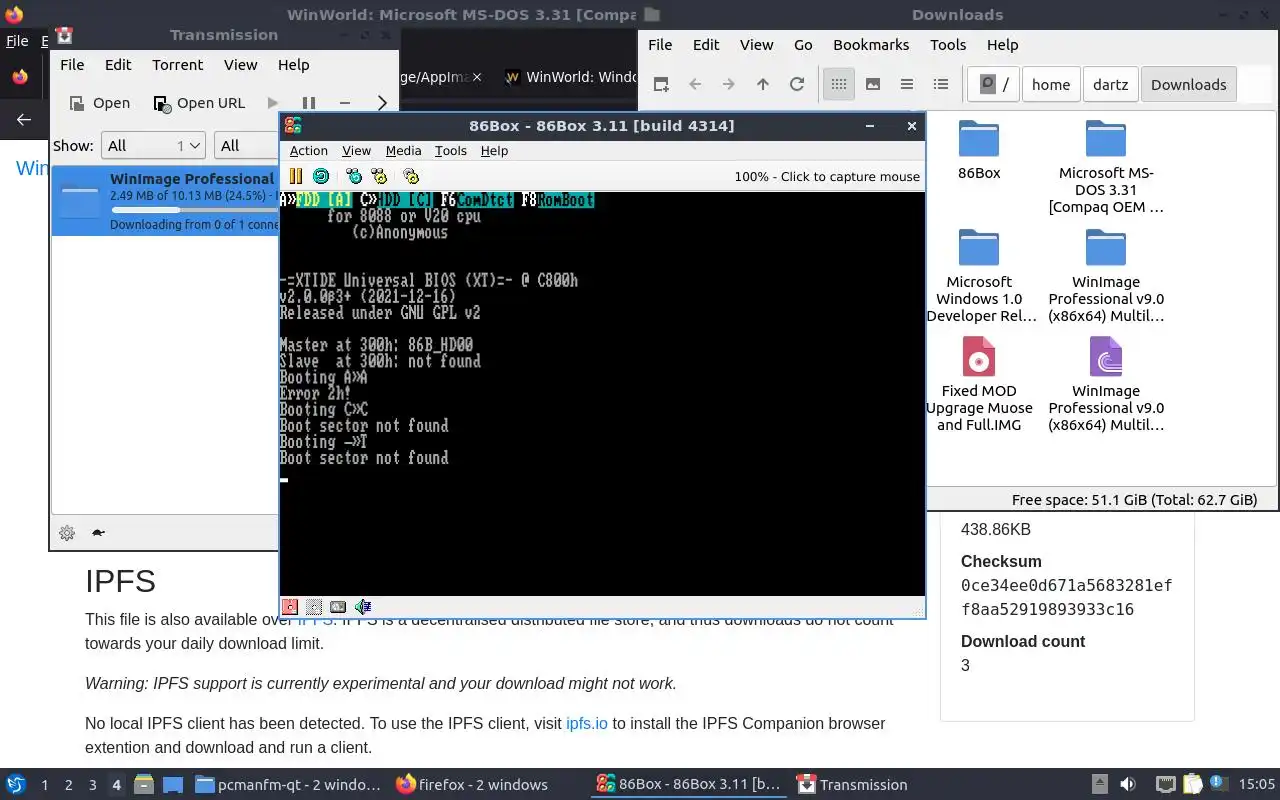Viewport: 1280px width, 800px height.
Task: Pause the selected torrent in Transmission
Action: click(309, 103)
